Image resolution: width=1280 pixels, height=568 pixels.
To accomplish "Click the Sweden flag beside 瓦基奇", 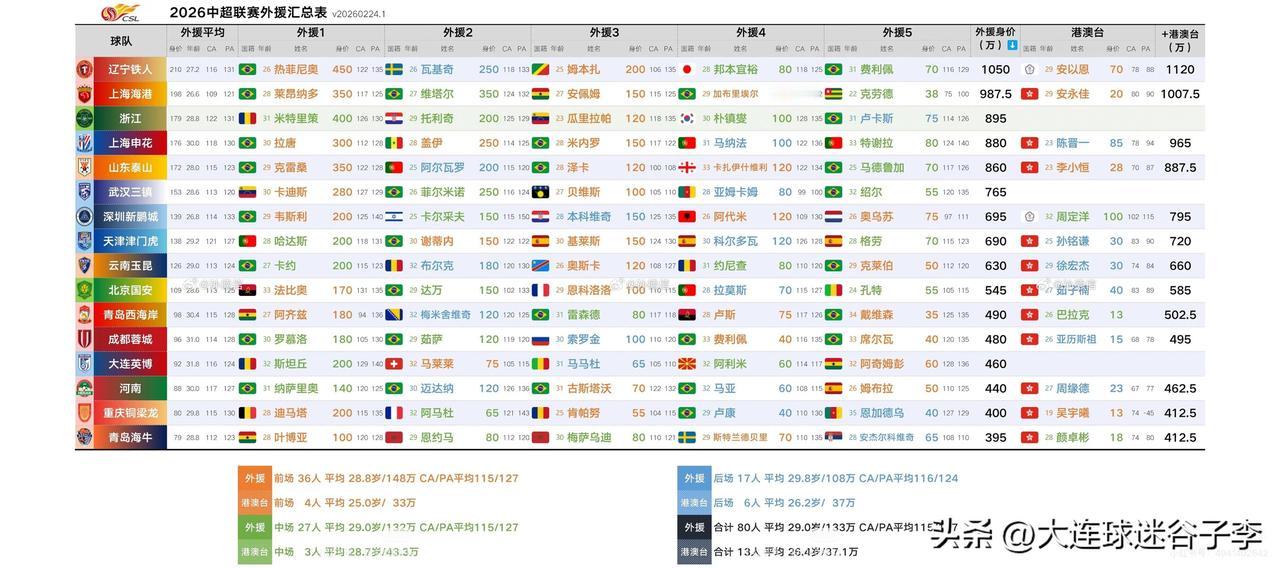I will (x=394, y=69).
